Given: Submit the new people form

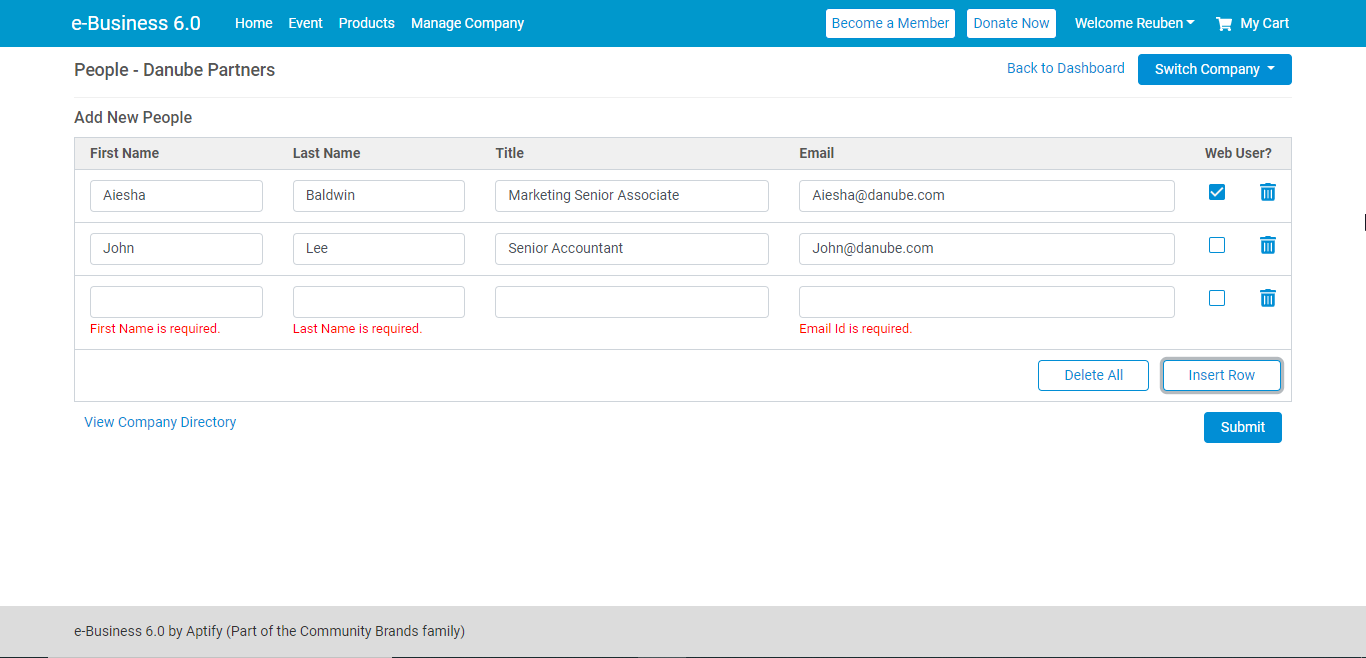Looking at the screenshot, I should [1242, 427].
